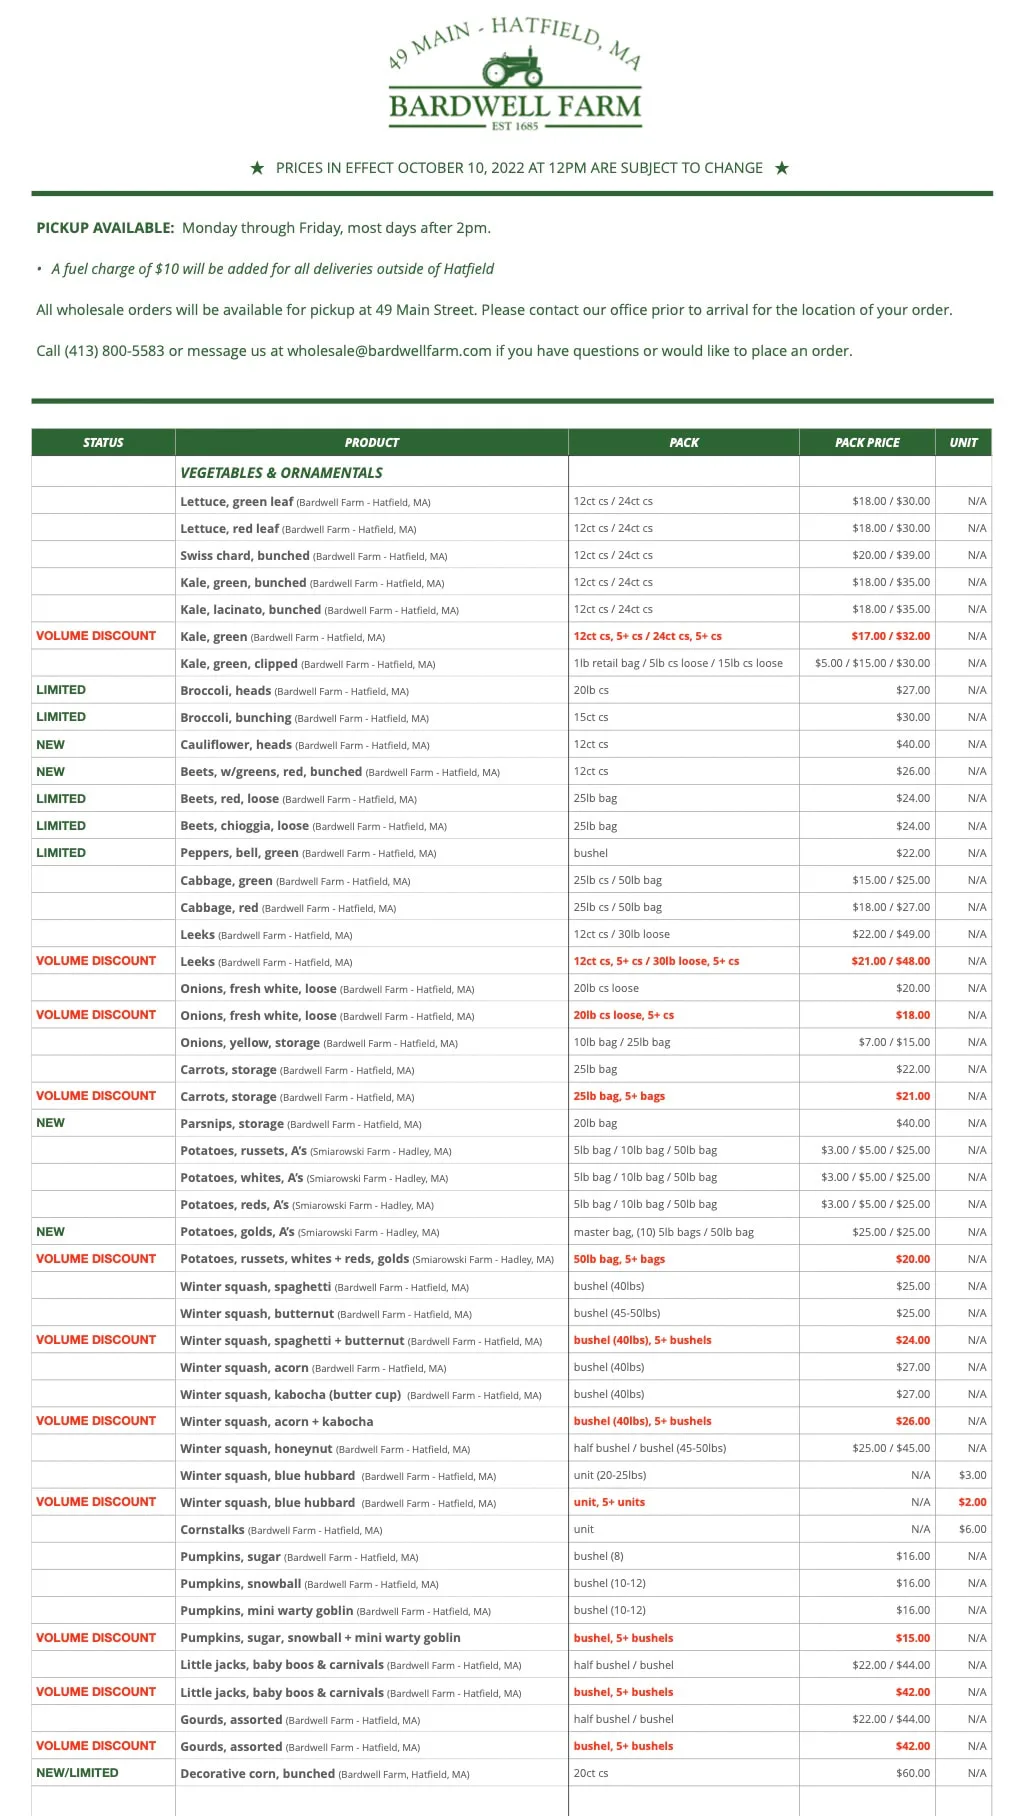
Task: Click the red '50lb bag, 5+ bags' pack
Action: pyautogui.click(x=619, y=1259)
